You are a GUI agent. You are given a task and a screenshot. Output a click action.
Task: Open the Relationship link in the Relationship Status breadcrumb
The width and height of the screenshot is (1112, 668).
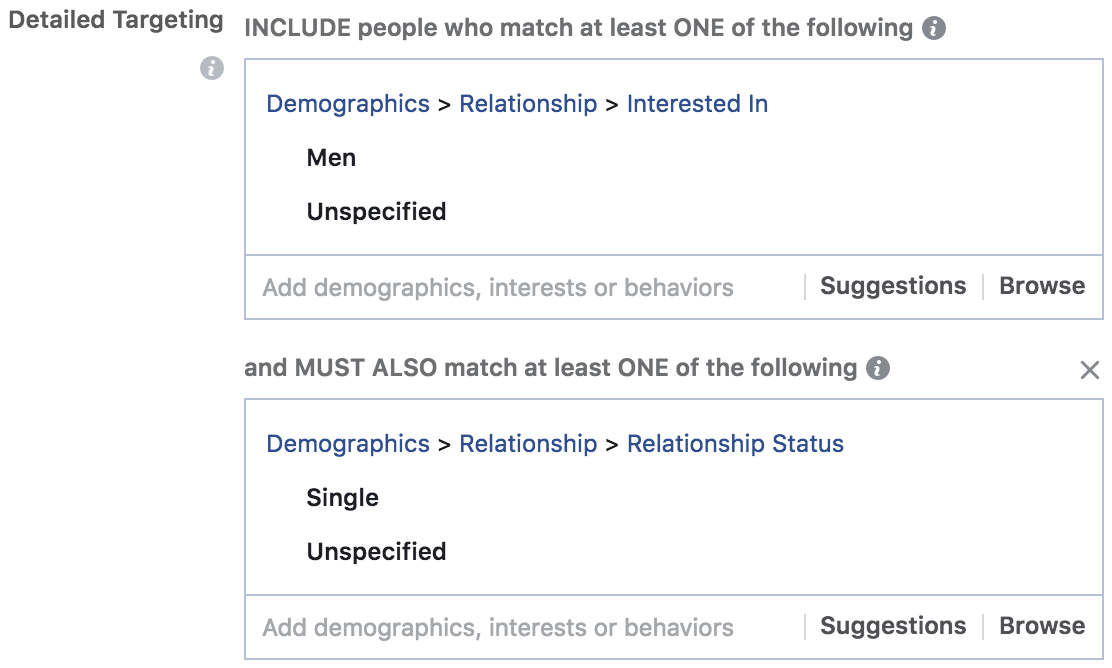pyautogui.click(x=528, y=444)
